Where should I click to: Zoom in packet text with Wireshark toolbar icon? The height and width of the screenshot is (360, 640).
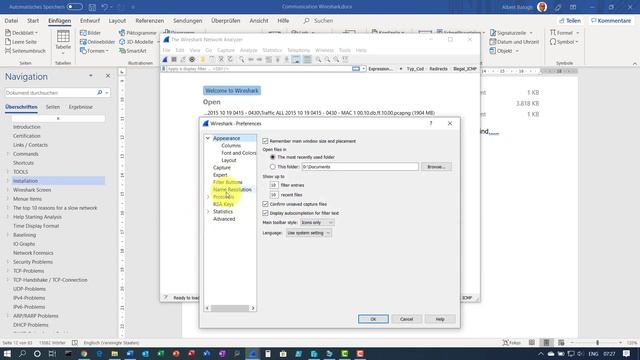coord(318,60)
